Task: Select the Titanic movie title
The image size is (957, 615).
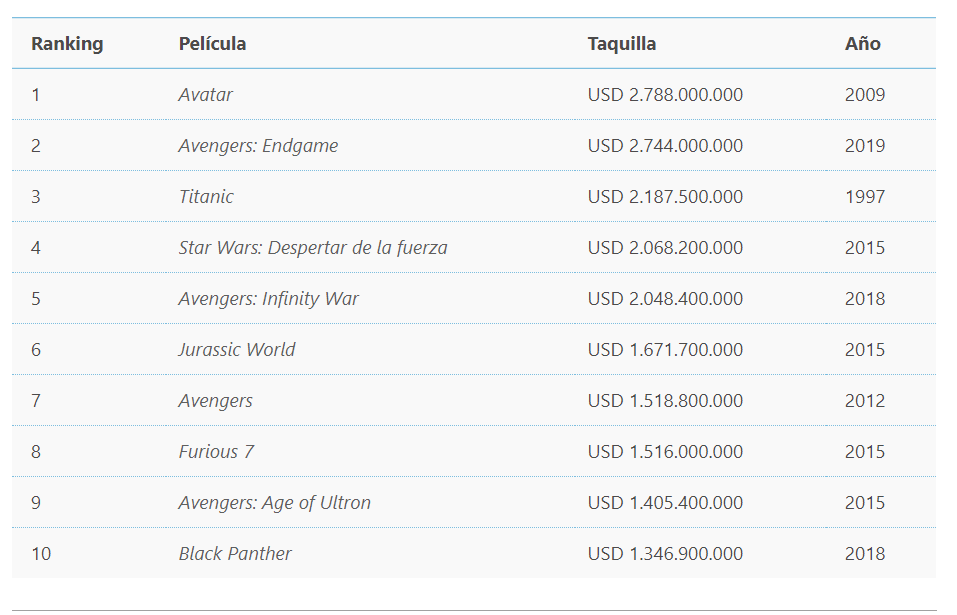Action: [206, 197]
